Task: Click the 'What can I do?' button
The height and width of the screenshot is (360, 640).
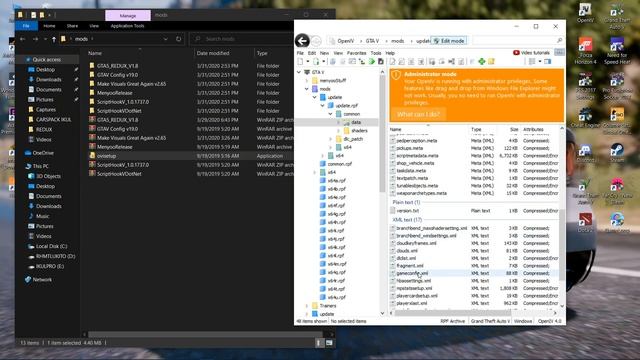Action: tap(418, 114)
